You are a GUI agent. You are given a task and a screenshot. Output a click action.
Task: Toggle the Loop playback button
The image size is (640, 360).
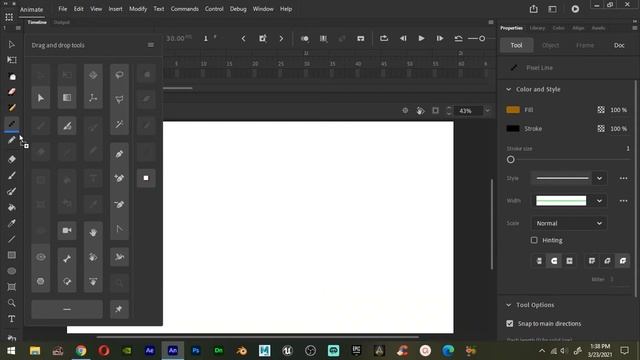pyautogui.click(x=384, y=38)
